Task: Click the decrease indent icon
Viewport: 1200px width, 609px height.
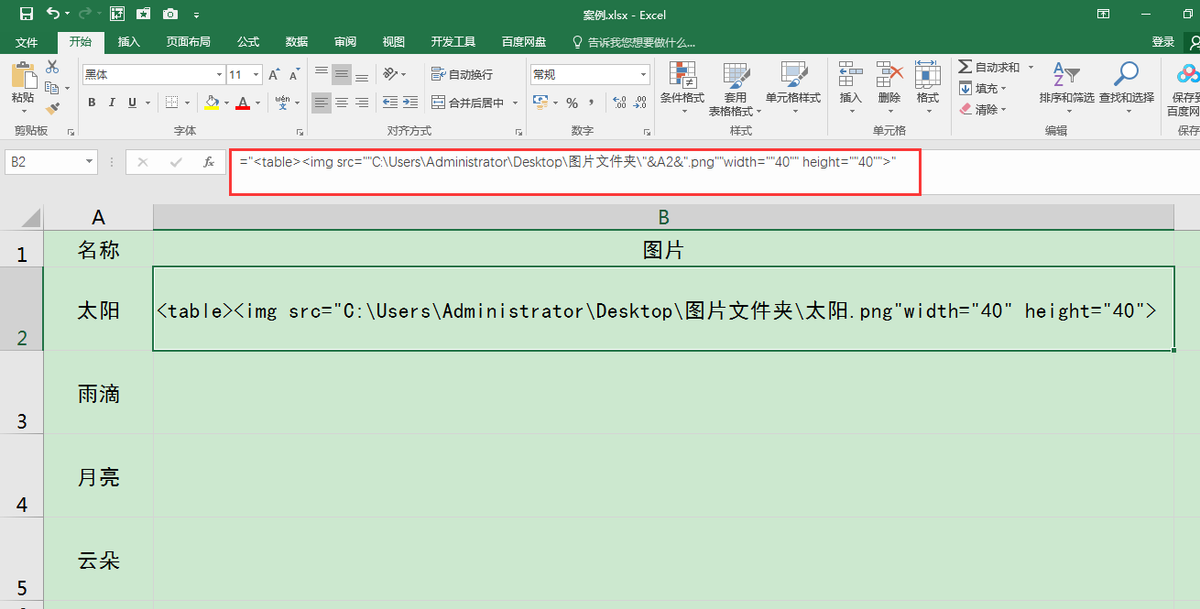Action: click(390, 102)
